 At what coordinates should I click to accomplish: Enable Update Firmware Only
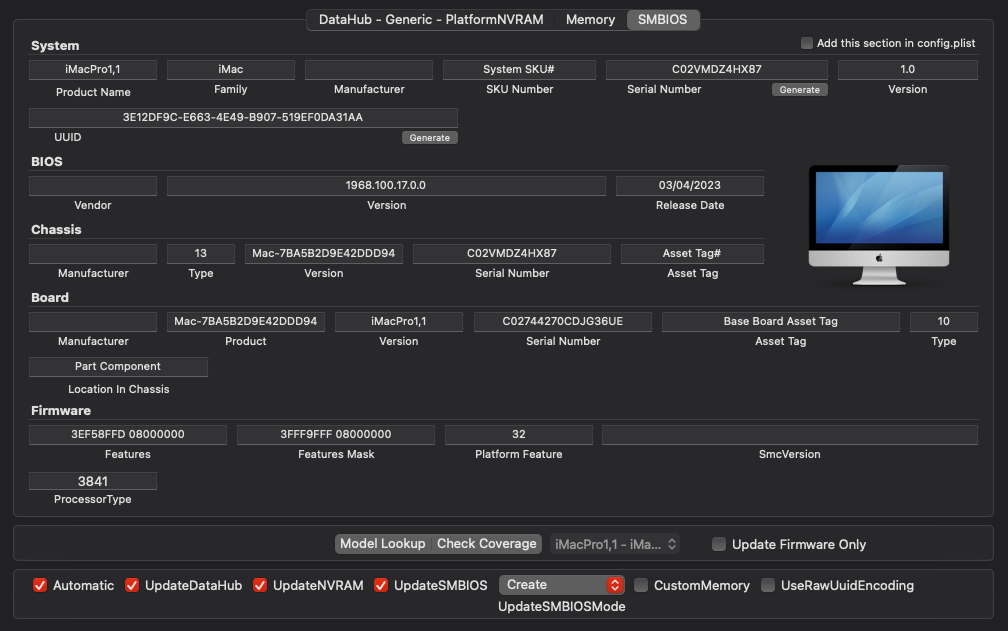(718, 544)
